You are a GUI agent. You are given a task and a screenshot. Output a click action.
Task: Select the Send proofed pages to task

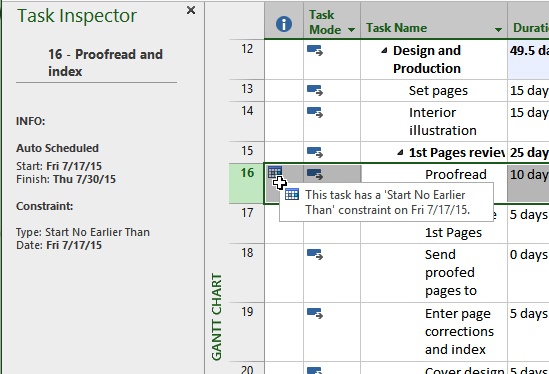coord(451,272)
